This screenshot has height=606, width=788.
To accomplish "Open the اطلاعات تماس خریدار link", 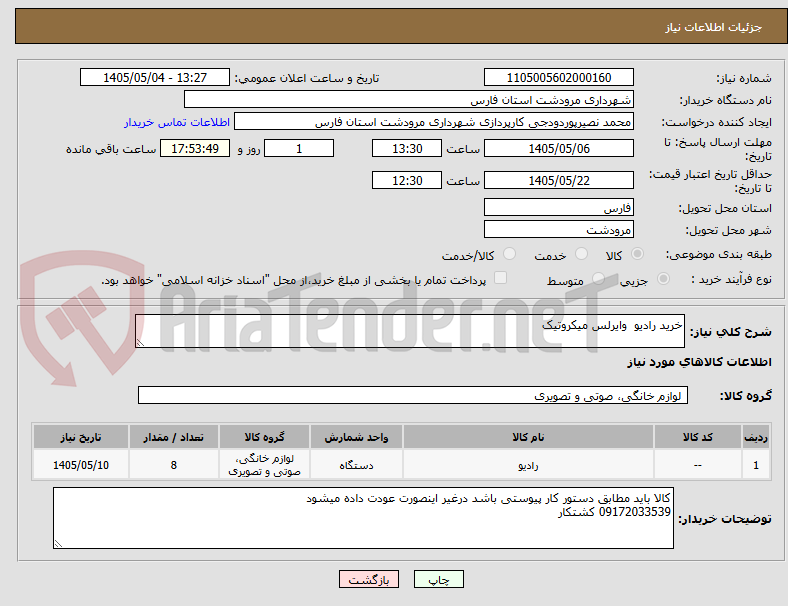I will tap(177, 122).
